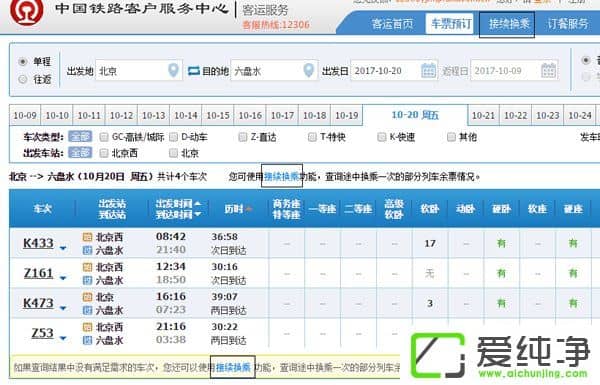Check Z-直达 train type box

243,137
